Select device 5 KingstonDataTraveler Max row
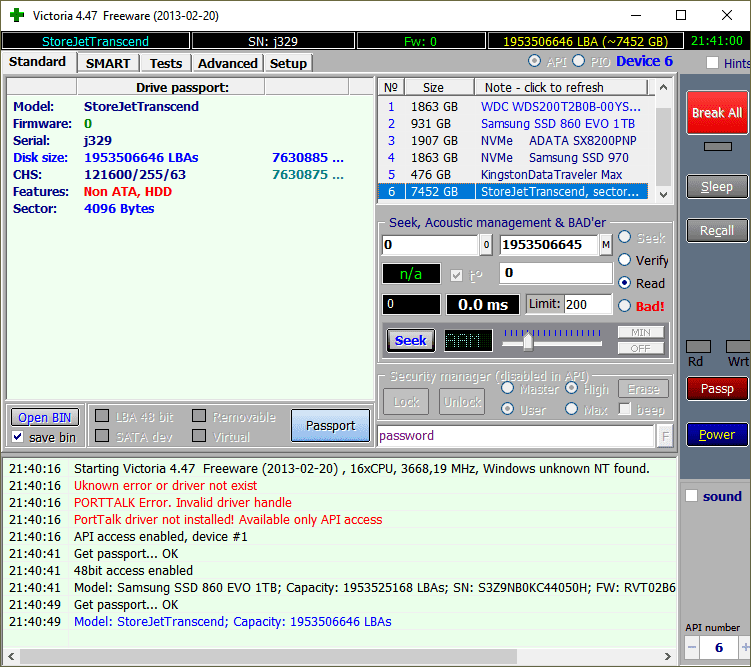Image resolution: width=751 pixels, height=667 pixels. coord(513,175)
